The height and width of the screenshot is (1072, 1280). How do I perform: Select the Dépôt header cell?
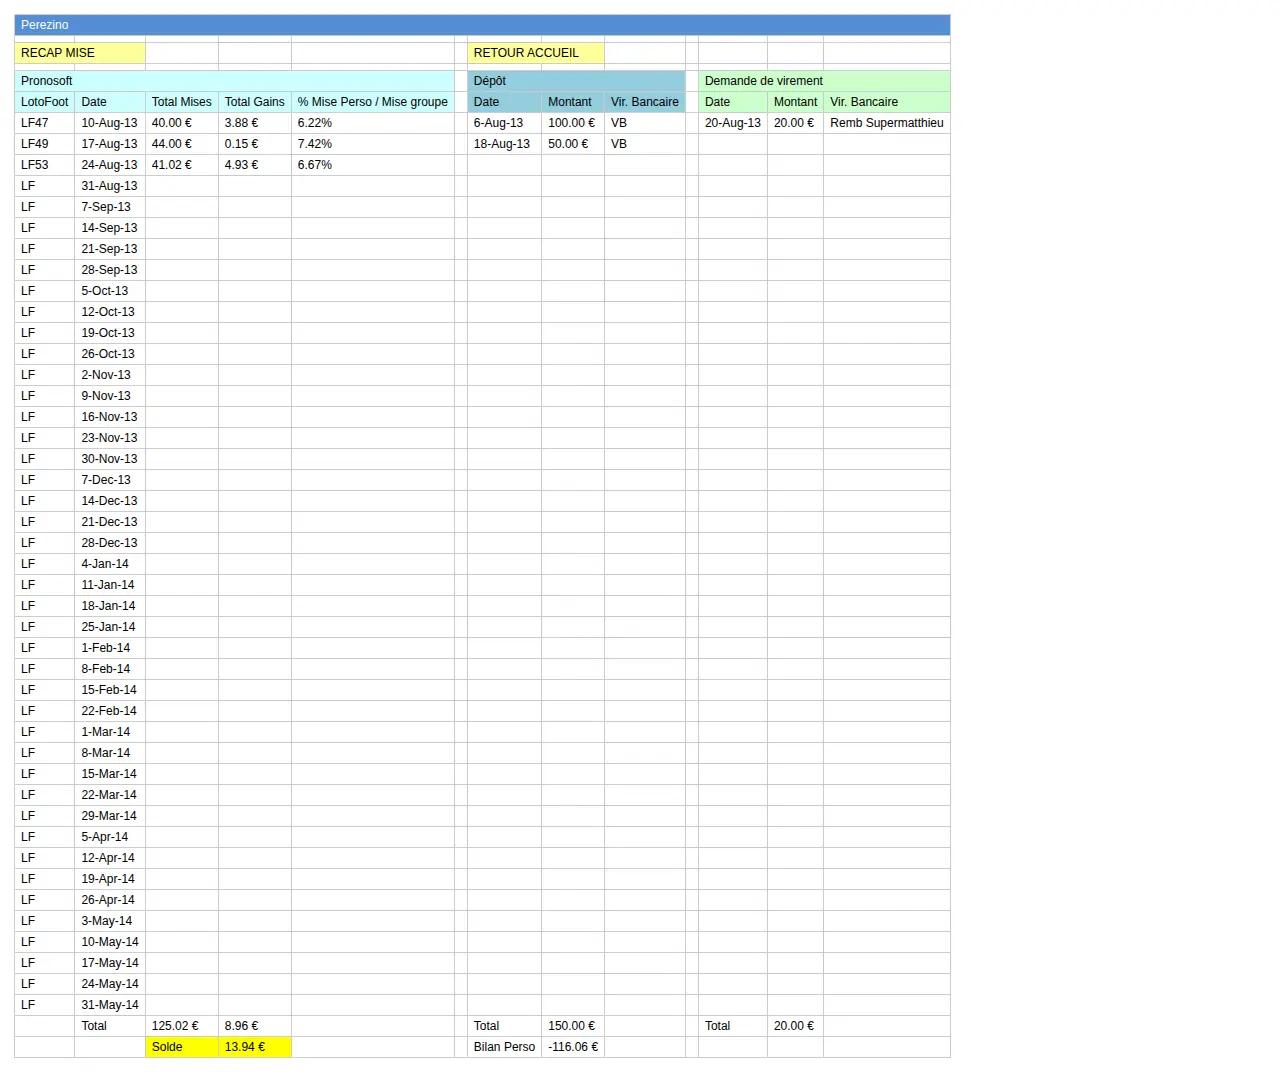(576, 81)
